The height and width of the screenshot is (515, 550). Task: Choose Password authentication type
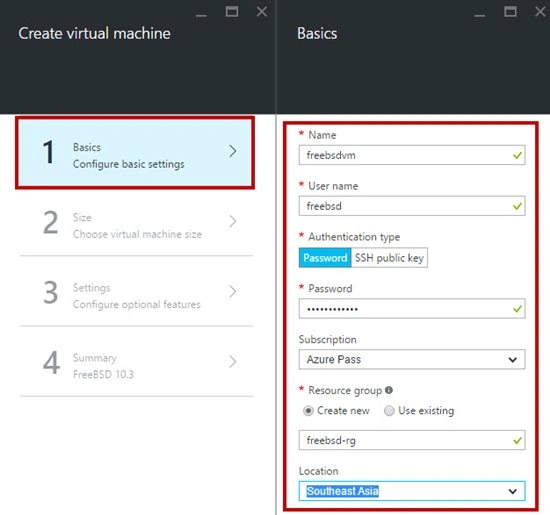(x=325, y=258)
